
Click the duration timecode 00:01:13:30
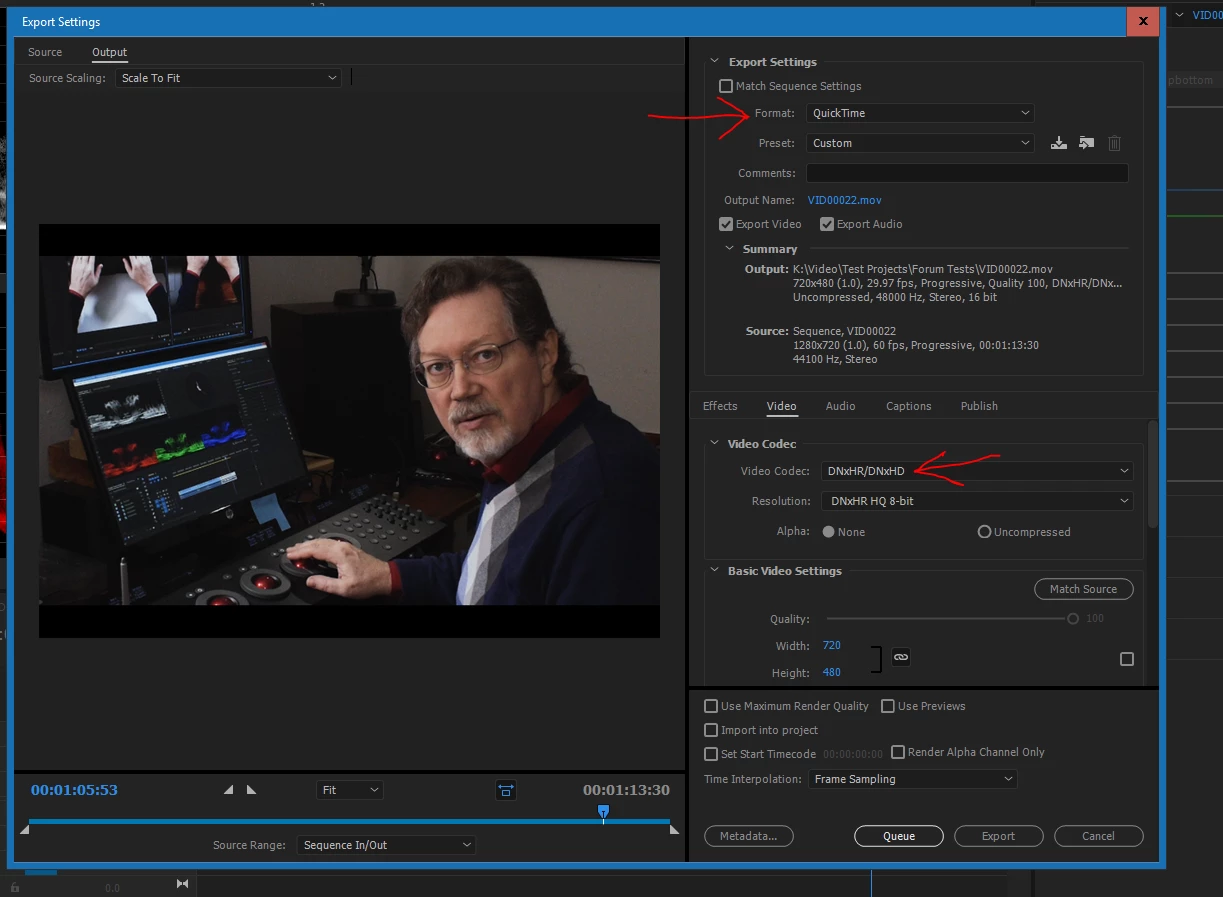click(x=626, y=790)
